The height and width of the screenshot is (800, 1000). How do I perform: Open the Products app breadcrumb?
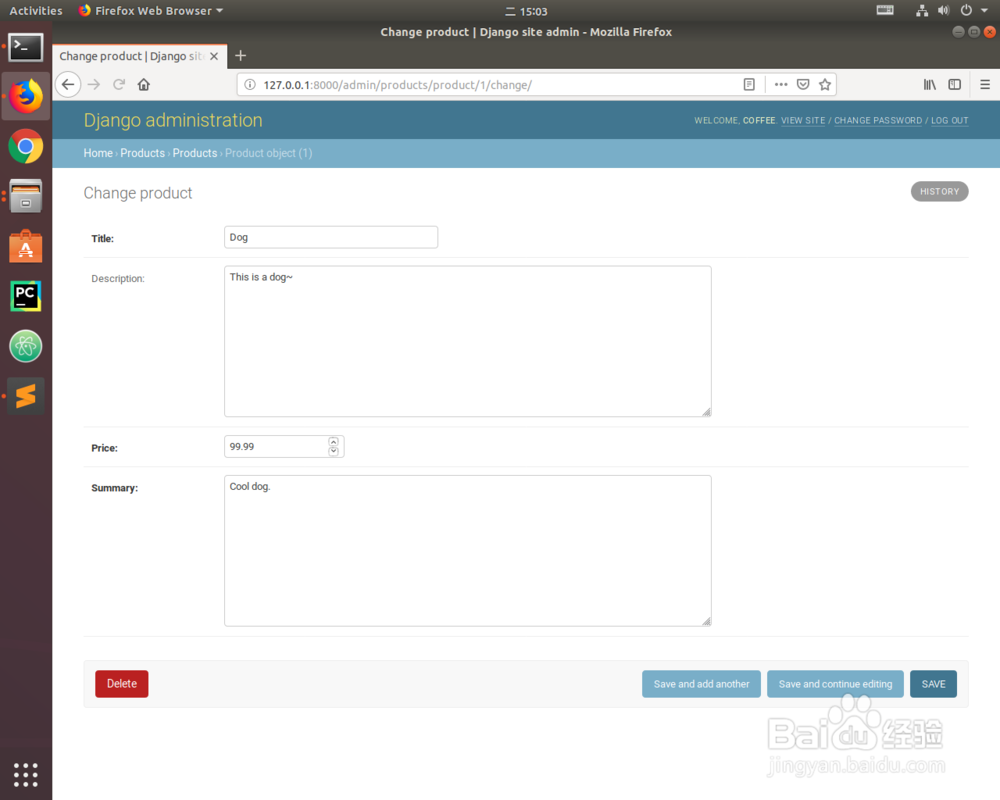click(142, 153)
